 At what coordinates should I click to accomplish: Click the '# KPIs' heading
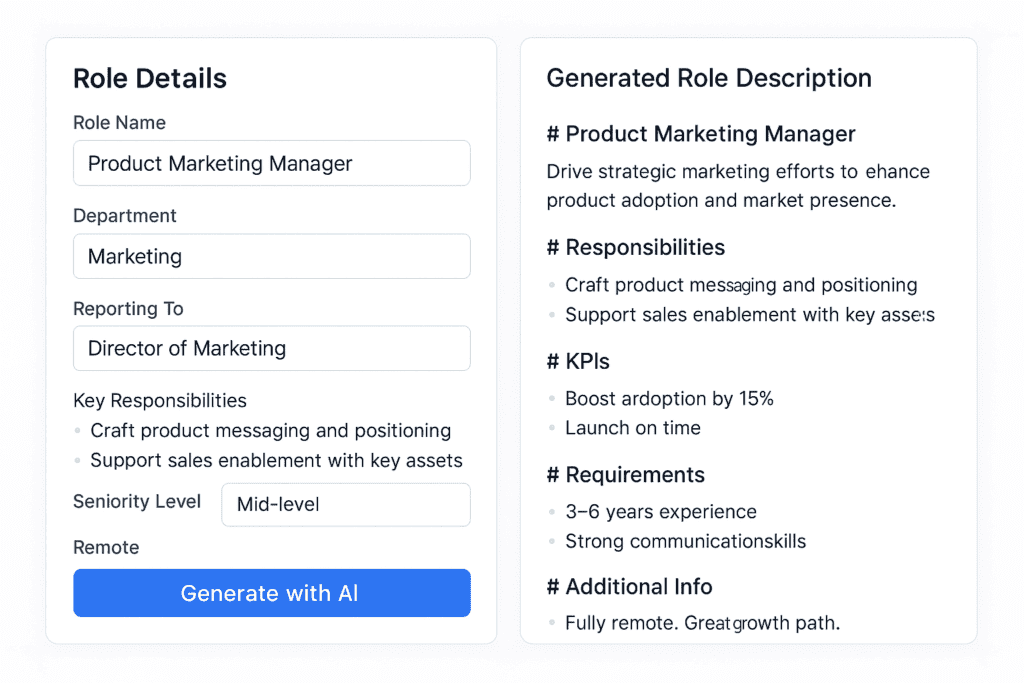point(578,361)
